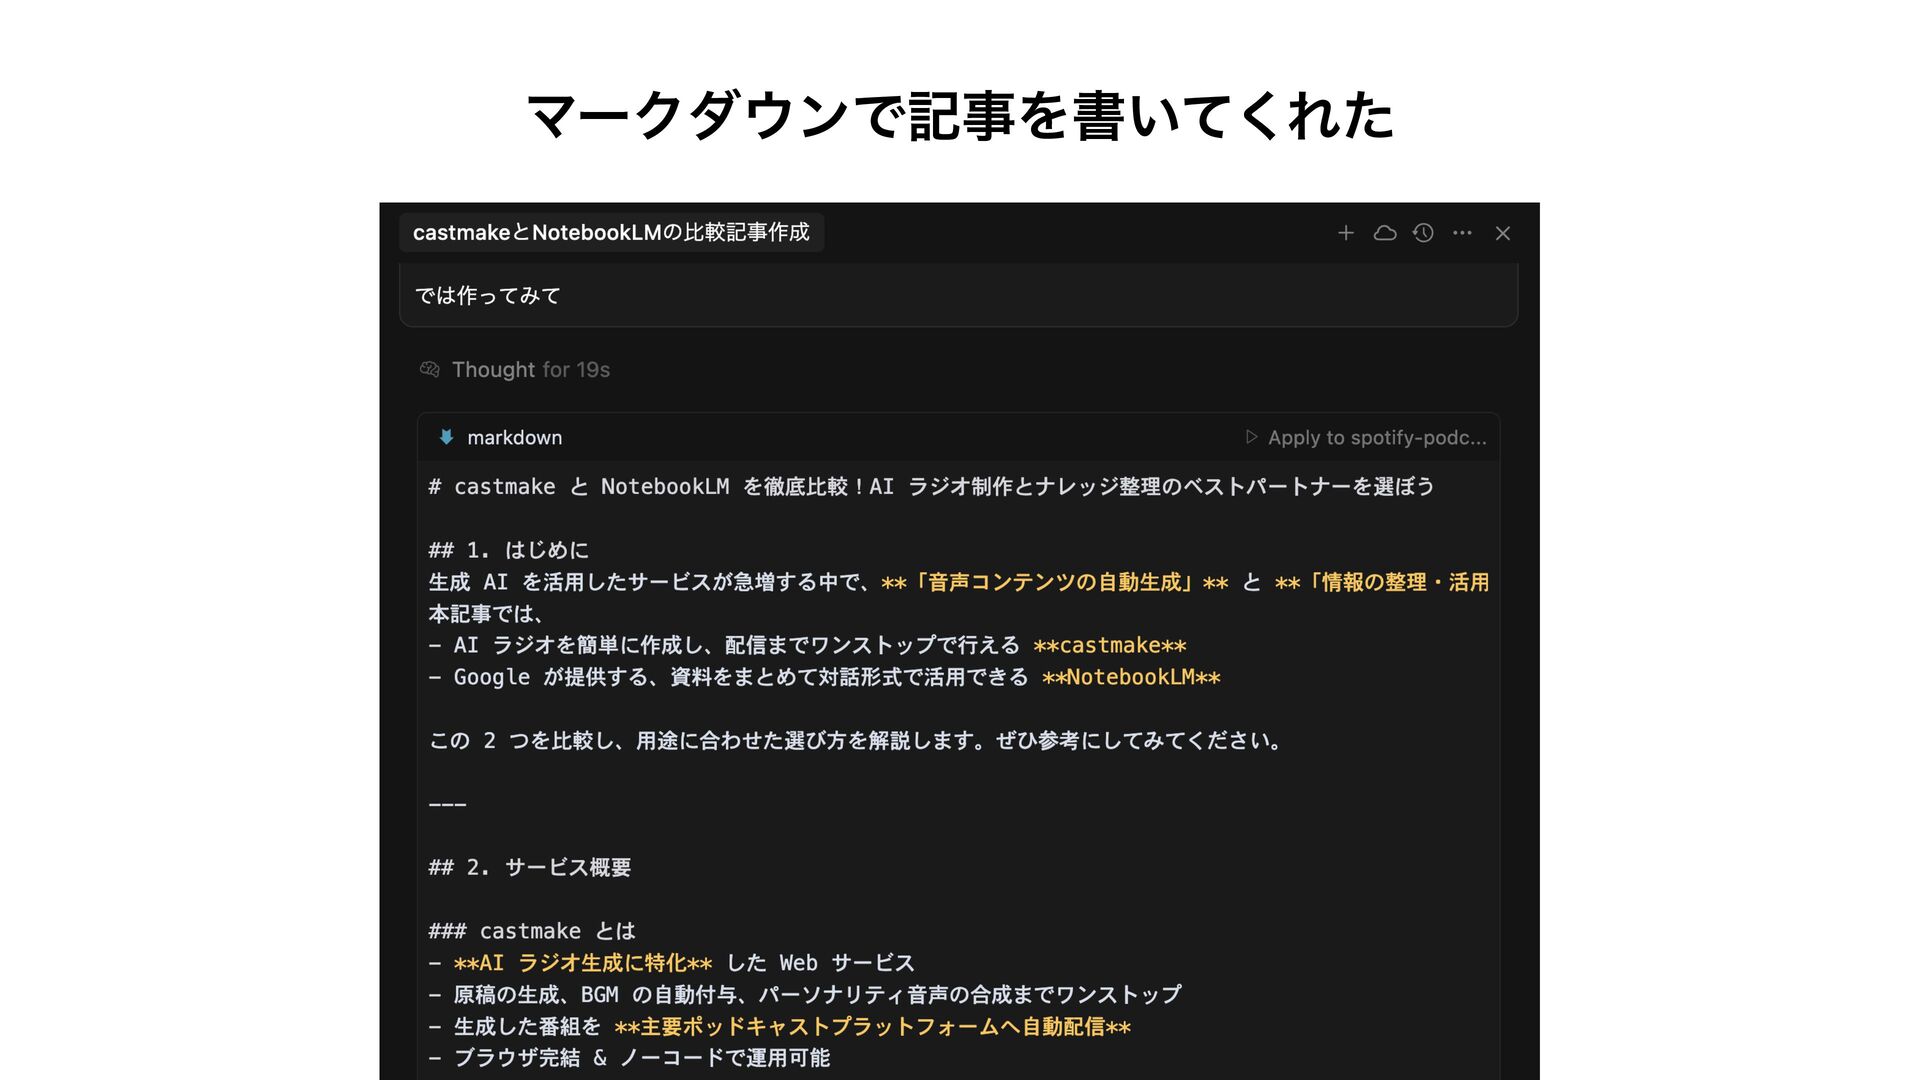Click Apply to spotify-podc... button
This screenshot has width=1920, height=1080.
1366,438
